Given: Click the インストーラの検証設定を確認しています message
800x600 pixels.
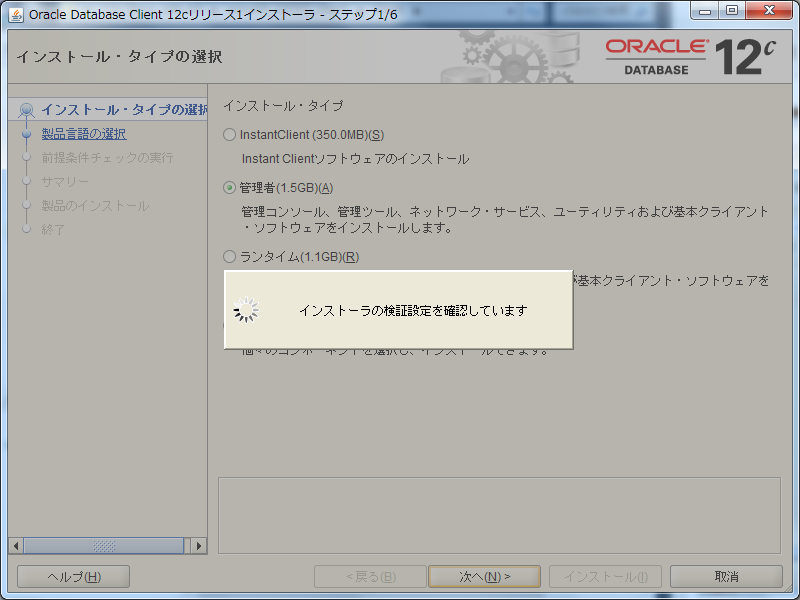Looking at the screenshot, I should tap(413, 310).
